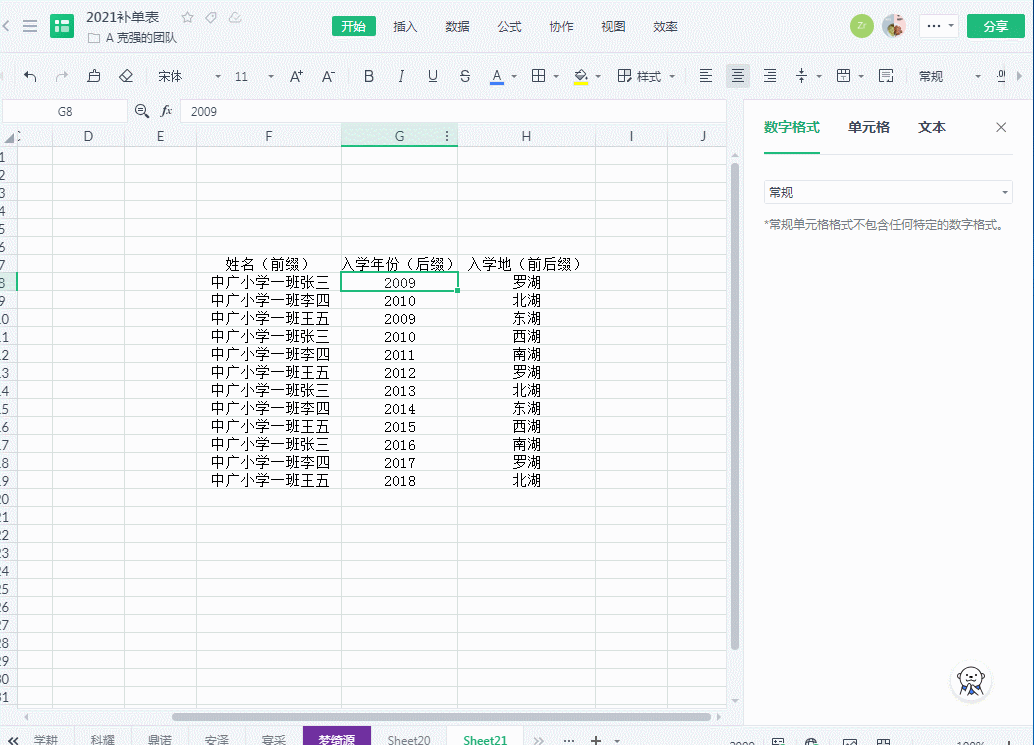Click the cloud sync status icon
The height and width of the screenshot is (745, 1034).
[x=235, y=18]
